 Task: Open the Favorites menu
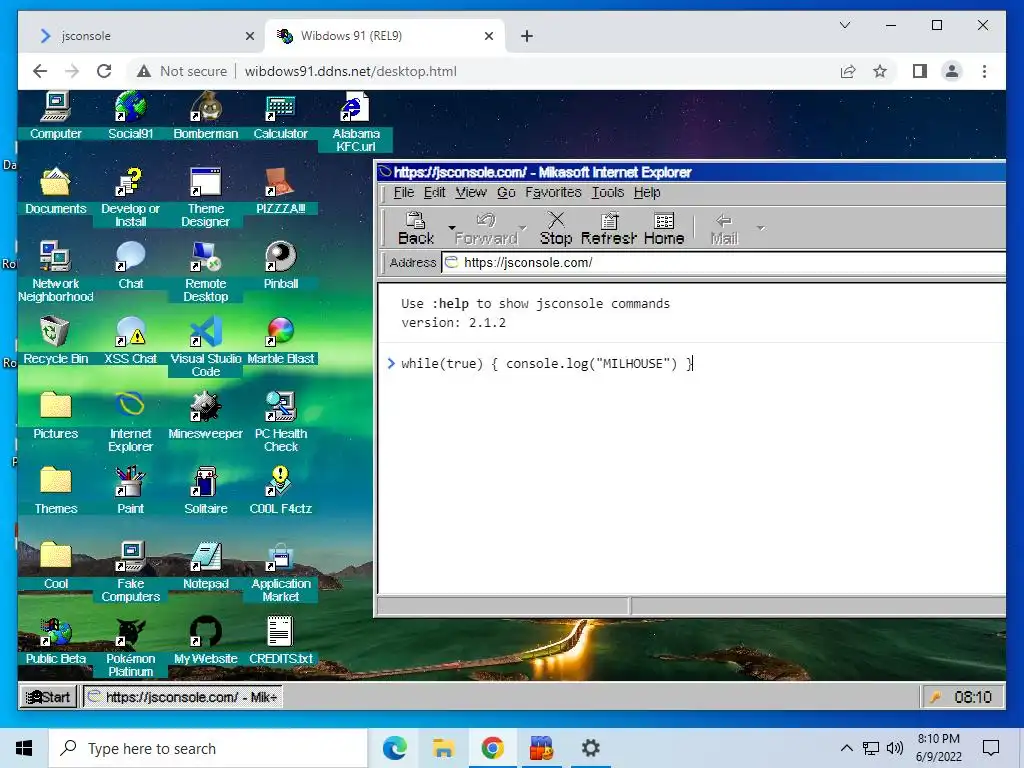(x=553, y=193)
